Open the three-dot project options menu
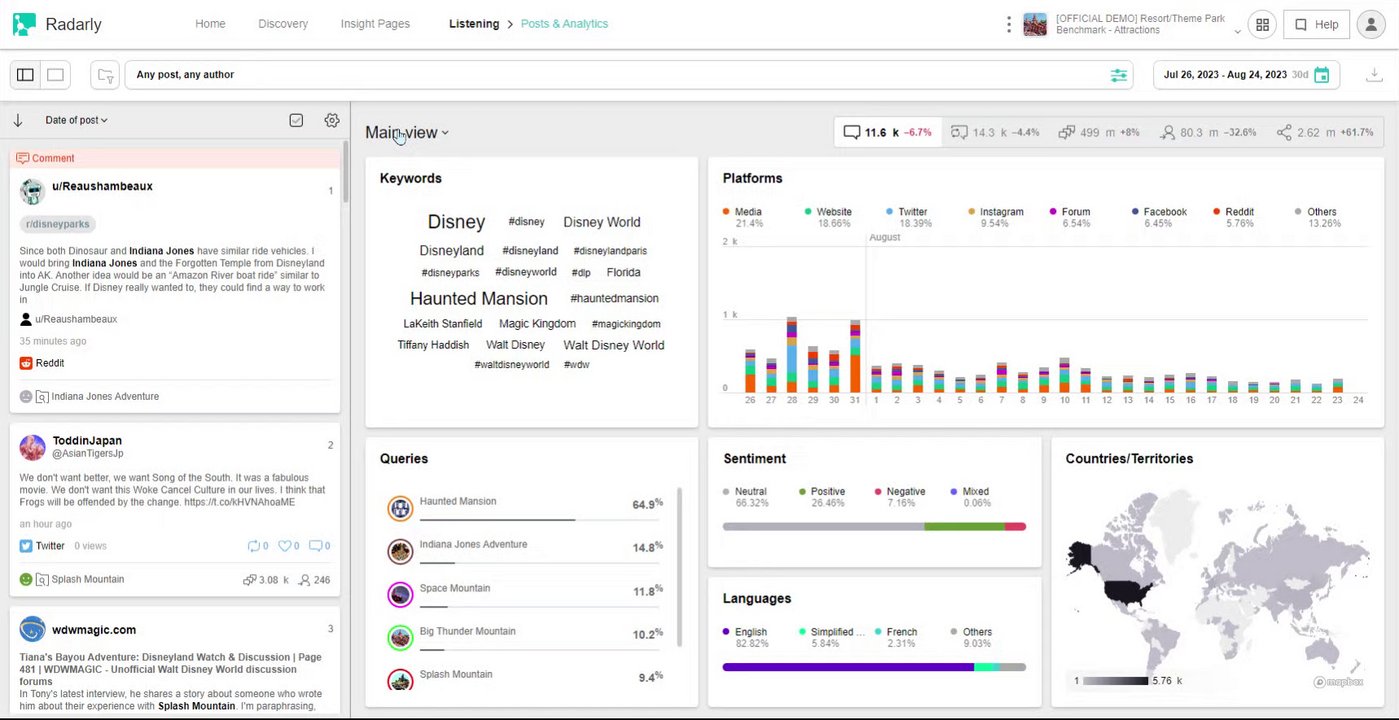The image size is (1399, 720). coord(1008,24)
